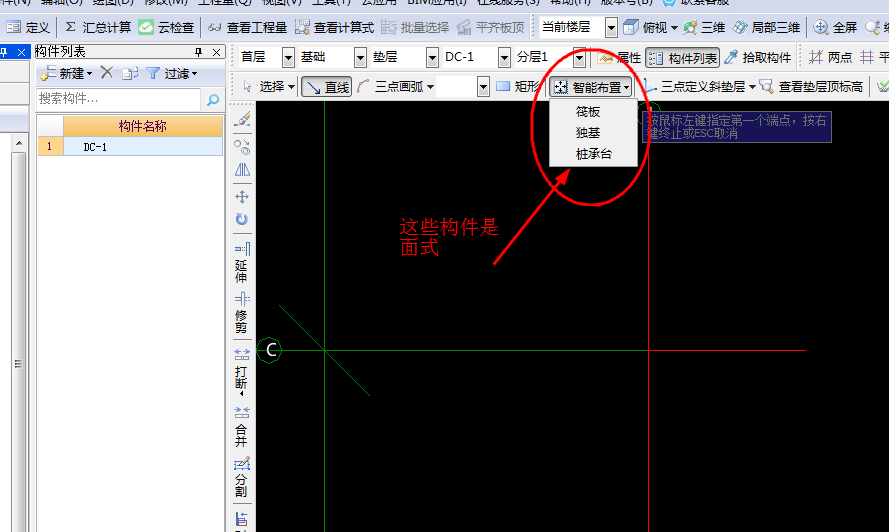Screen dimensions: 889x532
Task: Focus the 搜索构件 search field
Action: click(x=118, y=99)
